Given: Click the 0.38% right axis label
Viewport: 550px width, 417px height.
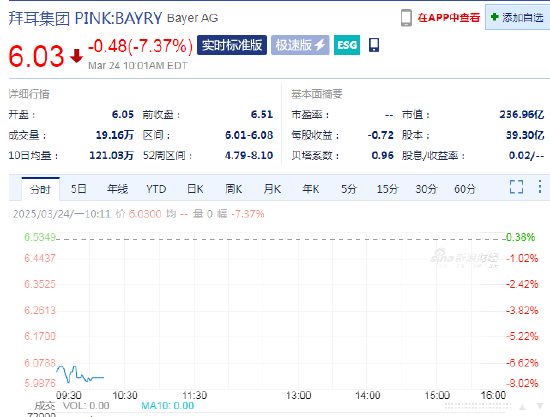Looking at the screenshot, I should [x=521, y=237].
